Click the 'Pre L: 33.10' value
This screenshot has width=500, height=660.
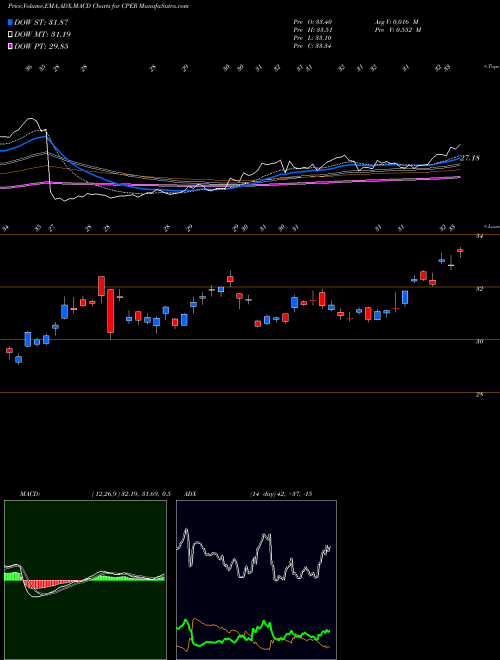pos(313,38)
